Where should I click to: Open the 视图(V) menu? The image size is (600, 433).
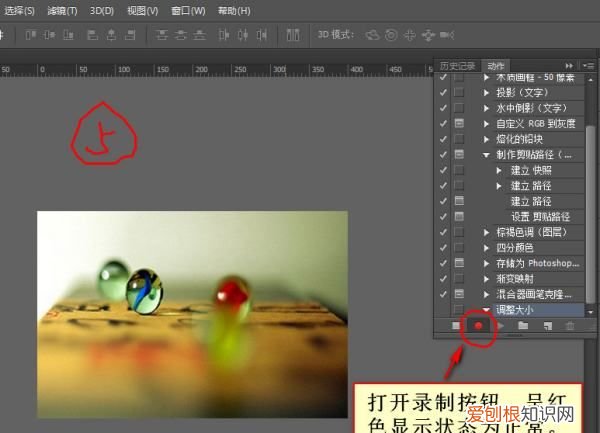coord(142,11)
